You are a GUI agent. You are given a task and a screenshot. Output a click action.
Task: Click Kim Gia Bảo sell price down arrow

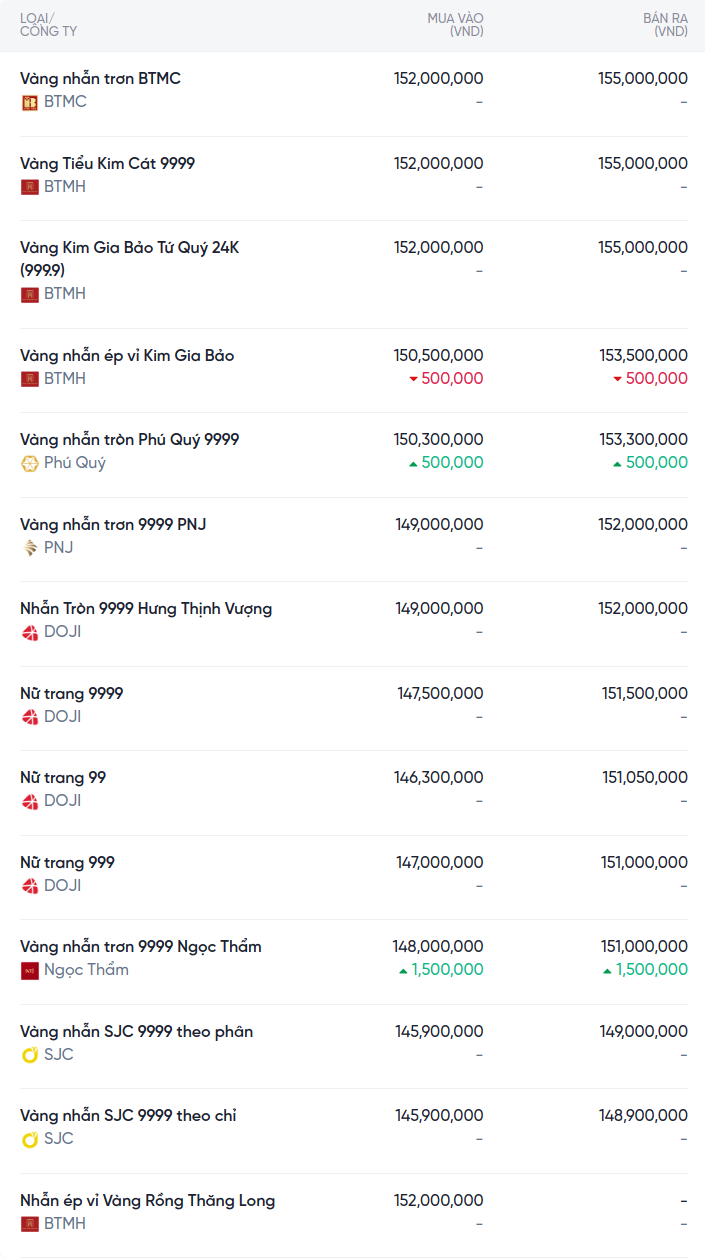point(617,379)
